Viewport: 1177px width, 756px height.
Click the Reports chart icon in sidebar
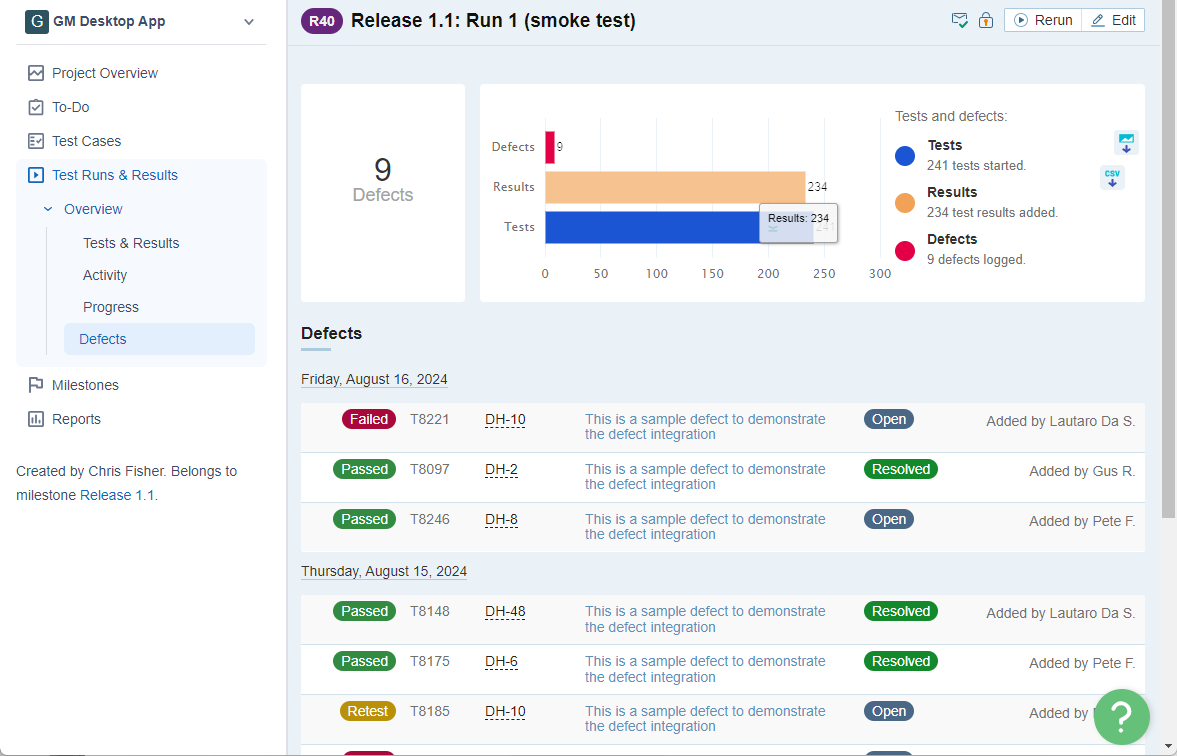[36, 419]
